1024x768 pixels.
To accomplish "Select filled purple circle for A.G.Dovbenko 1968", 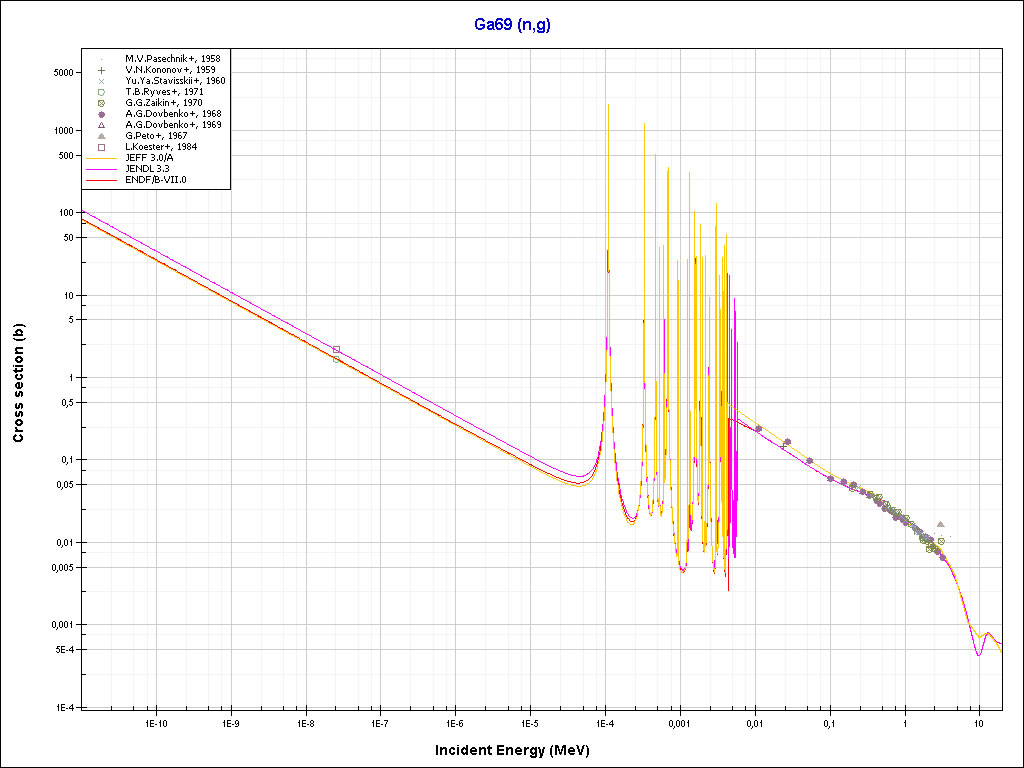I will [102, 114].
